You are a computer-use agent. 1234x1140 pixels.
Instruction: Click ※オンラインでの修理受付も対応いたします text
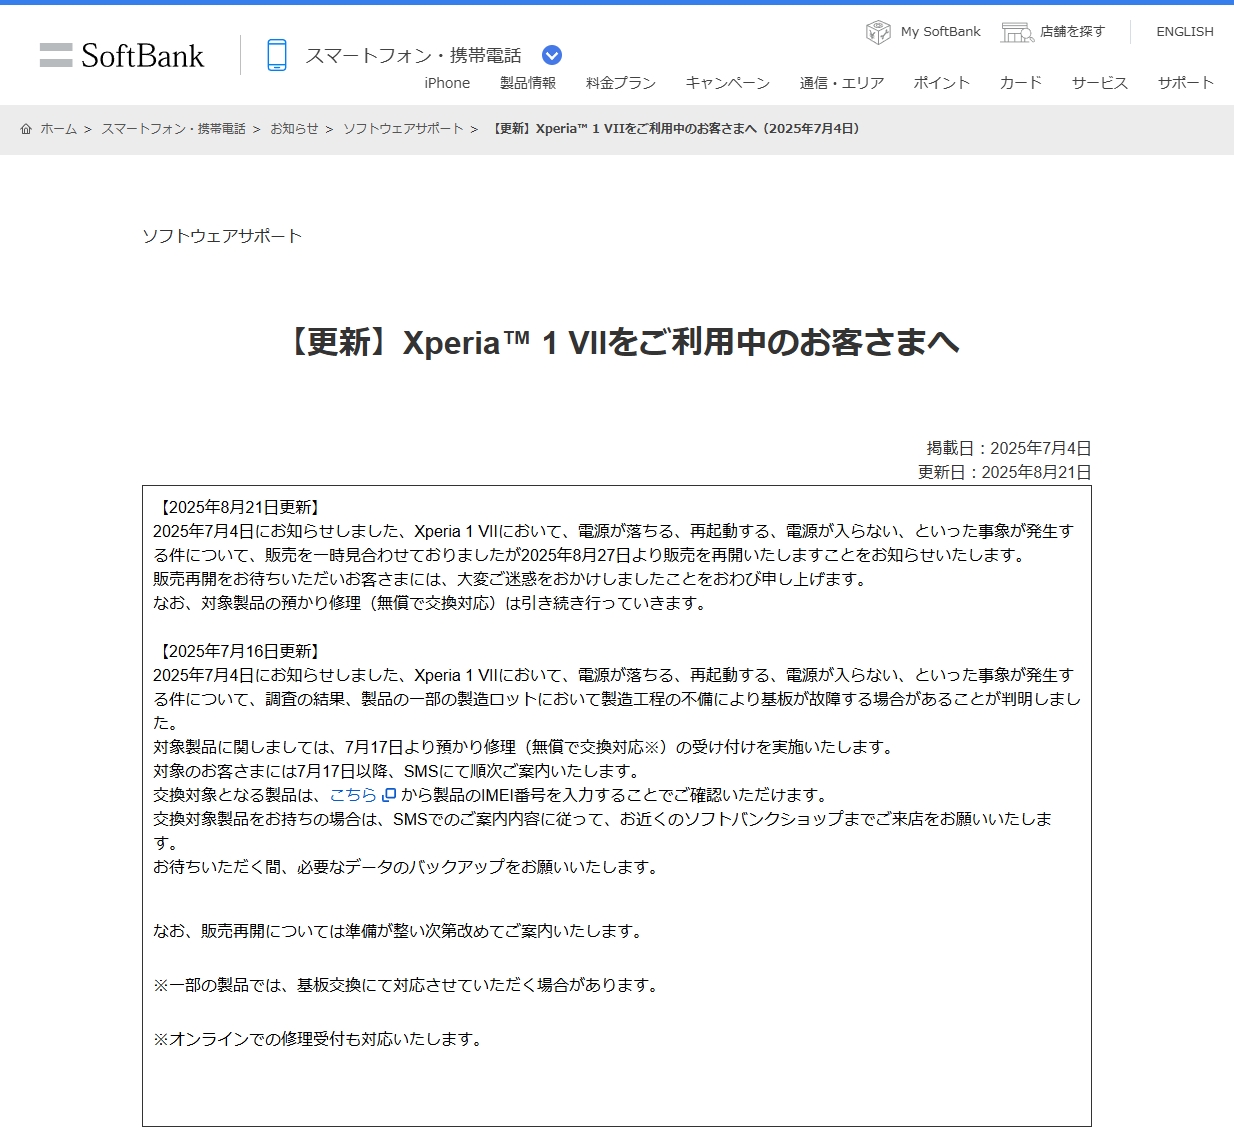pos(319,1039)
